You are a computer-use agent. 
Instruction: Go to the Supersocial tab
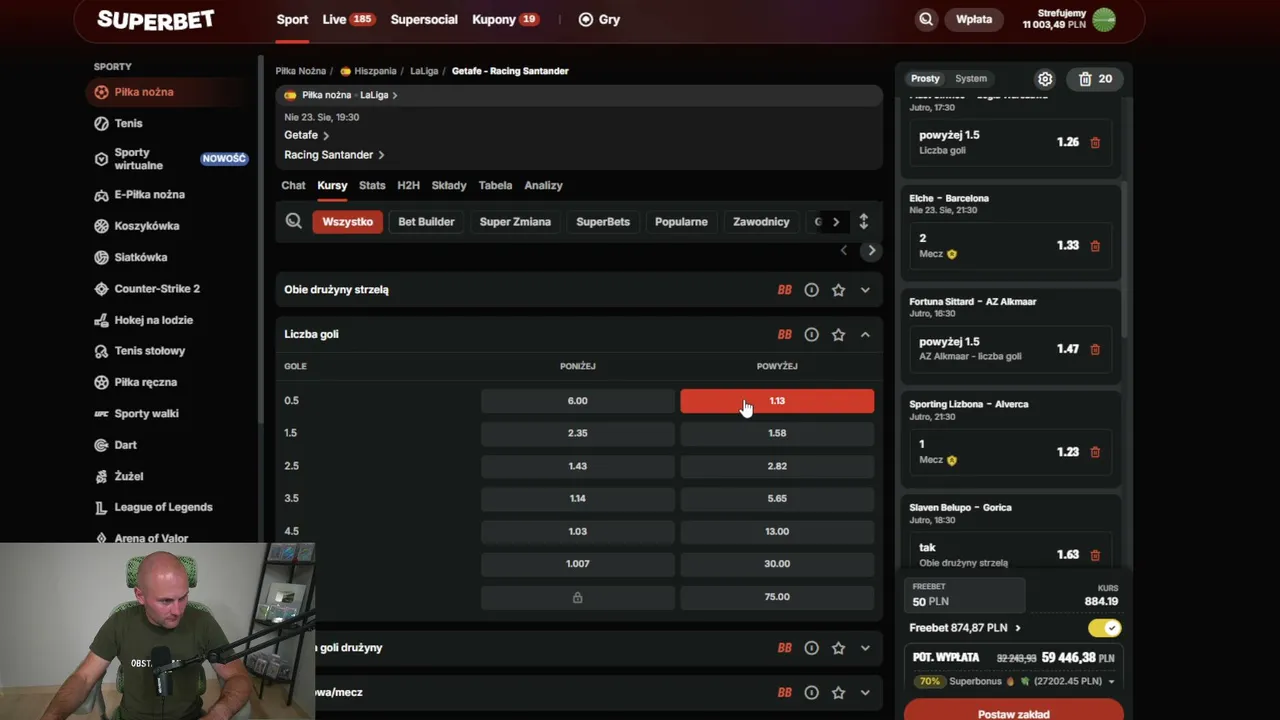[x=424, y=19]
